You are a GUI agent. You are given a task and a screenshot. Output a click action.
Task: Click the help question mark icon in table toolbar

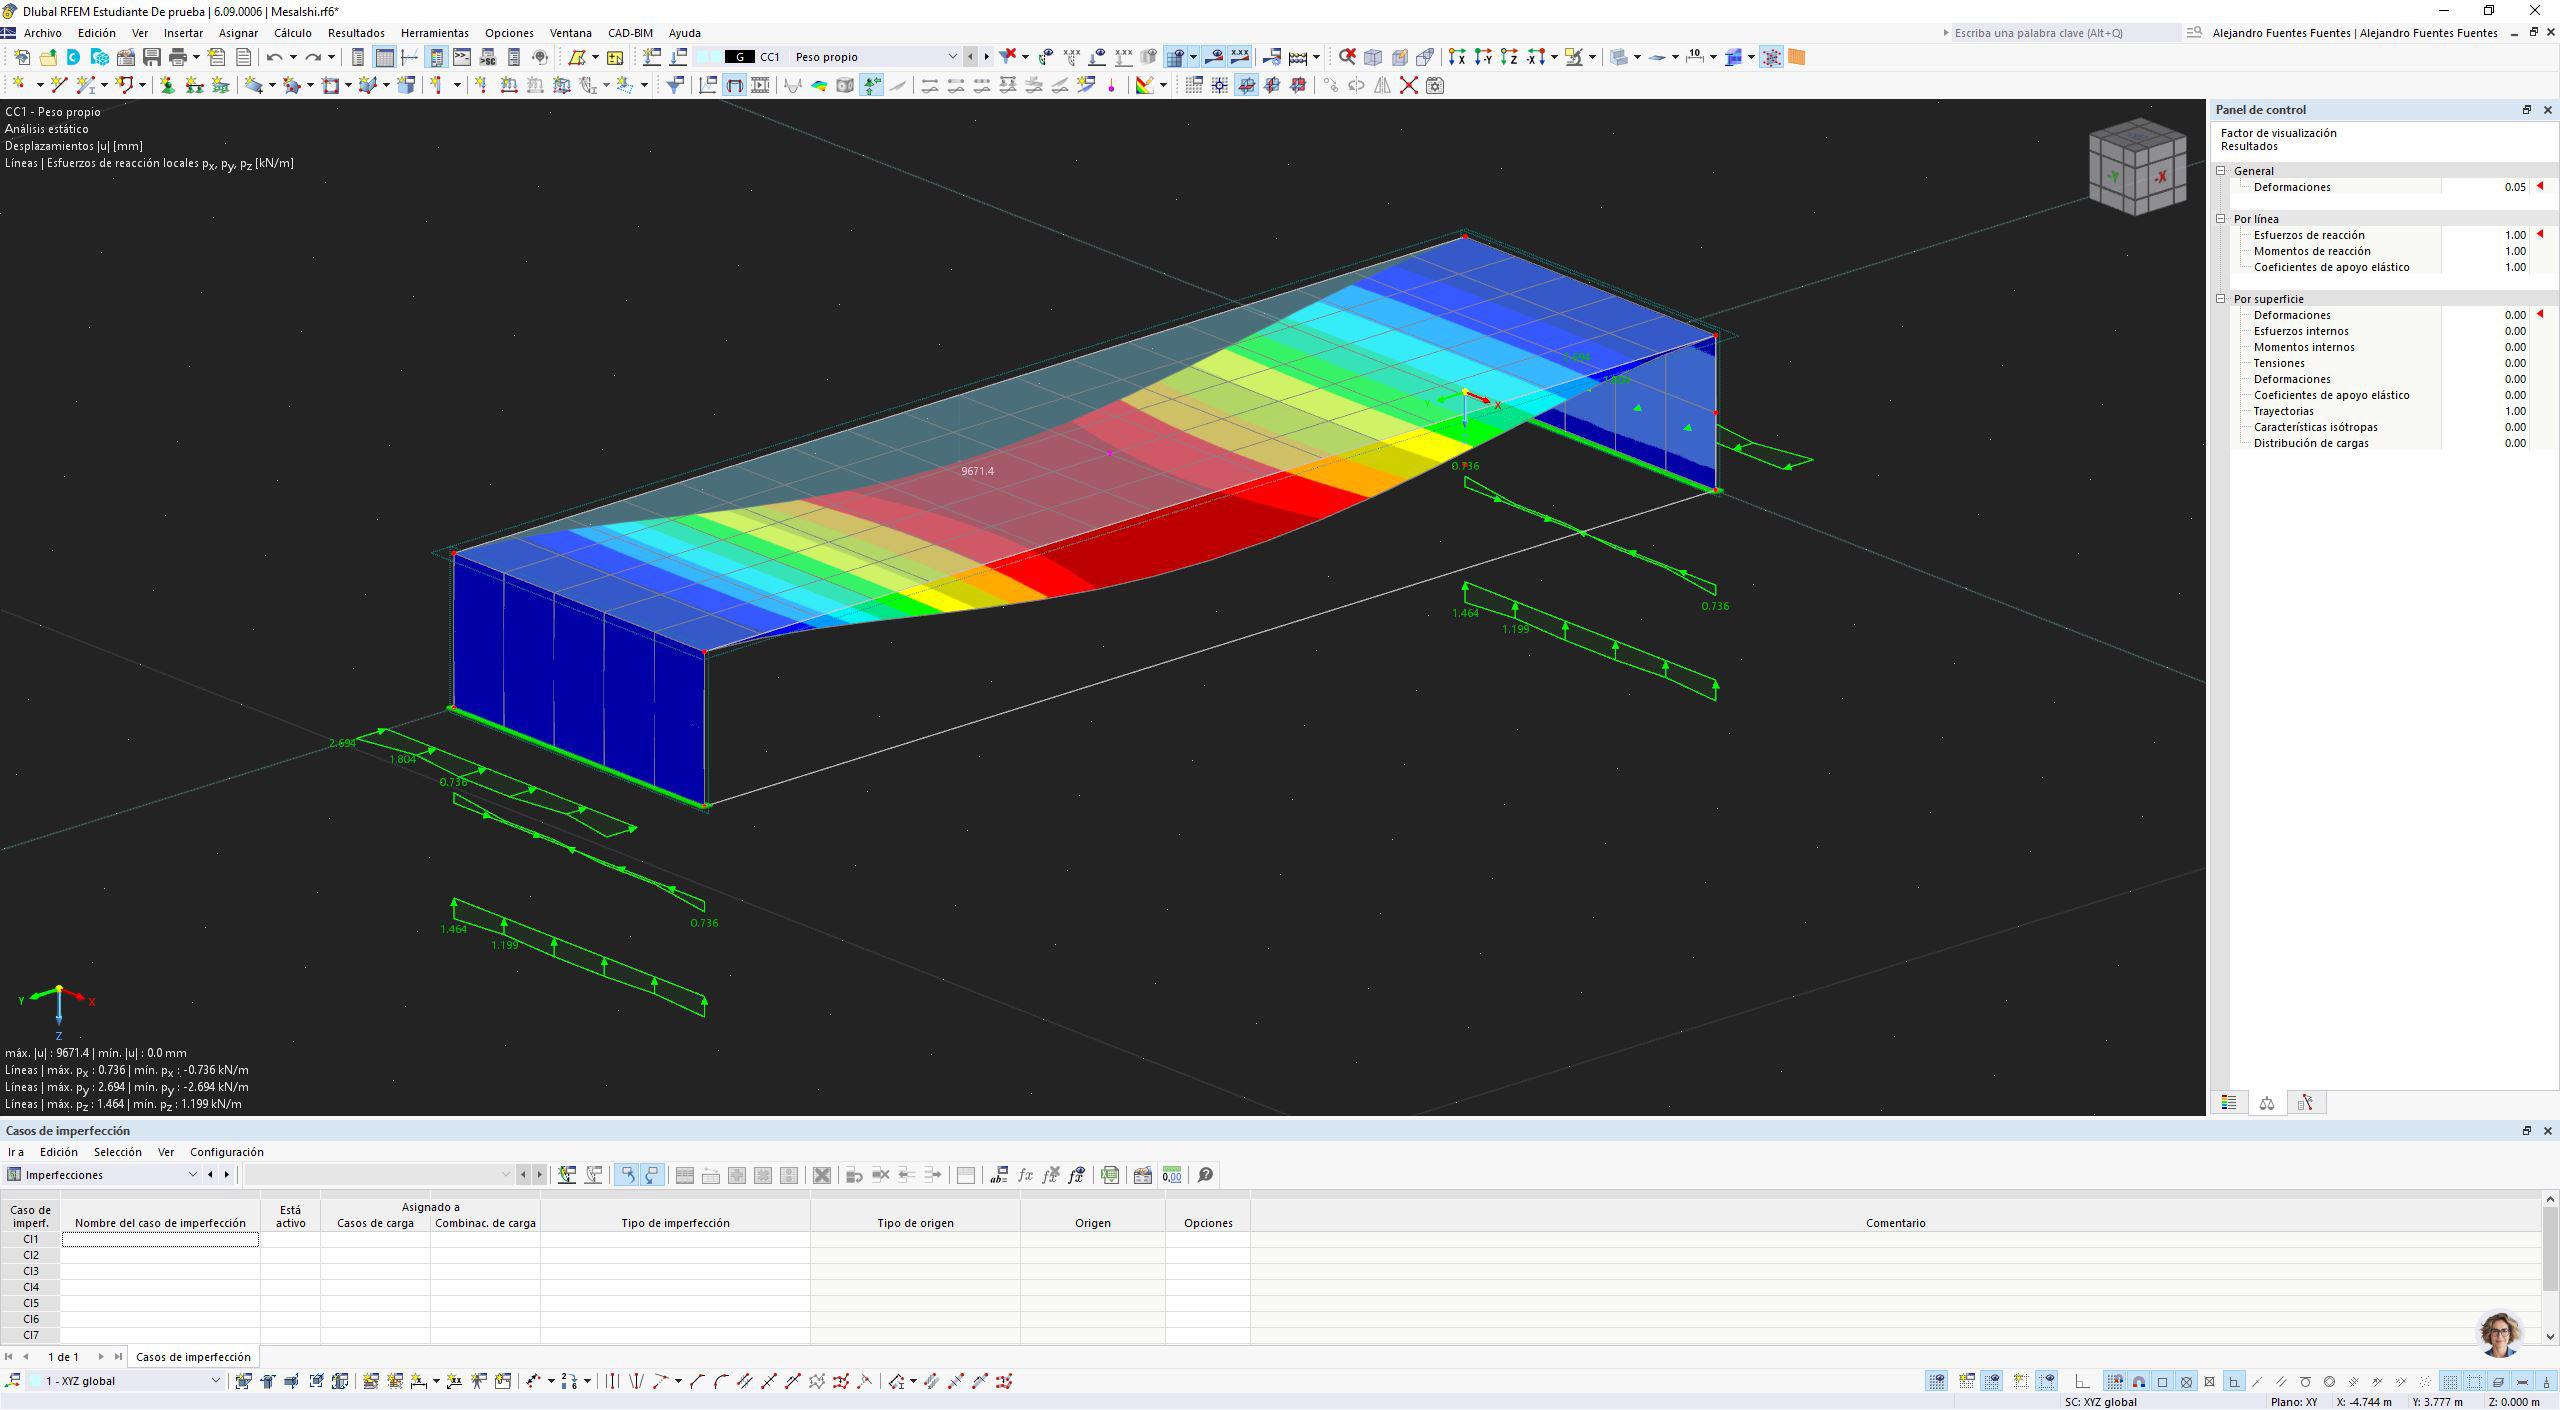(x=1205, y=1175)
